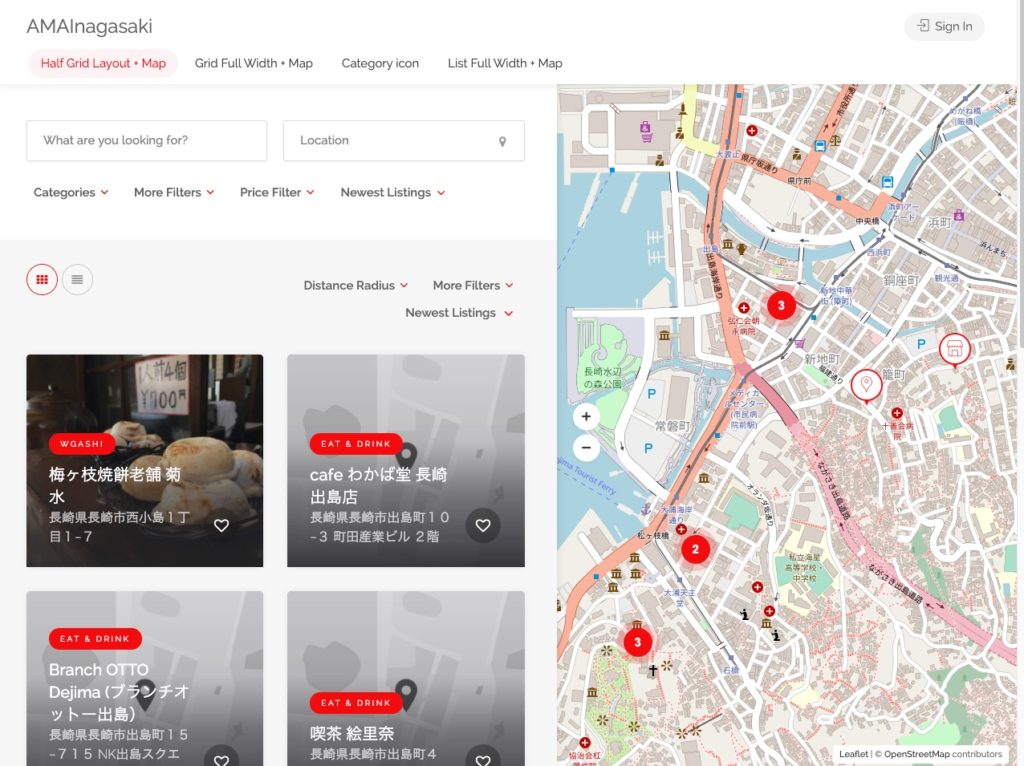Bookmark cafe わかば堂 with the heart icon
Screen dimensions: 1024x766
(x=483, y=525)
